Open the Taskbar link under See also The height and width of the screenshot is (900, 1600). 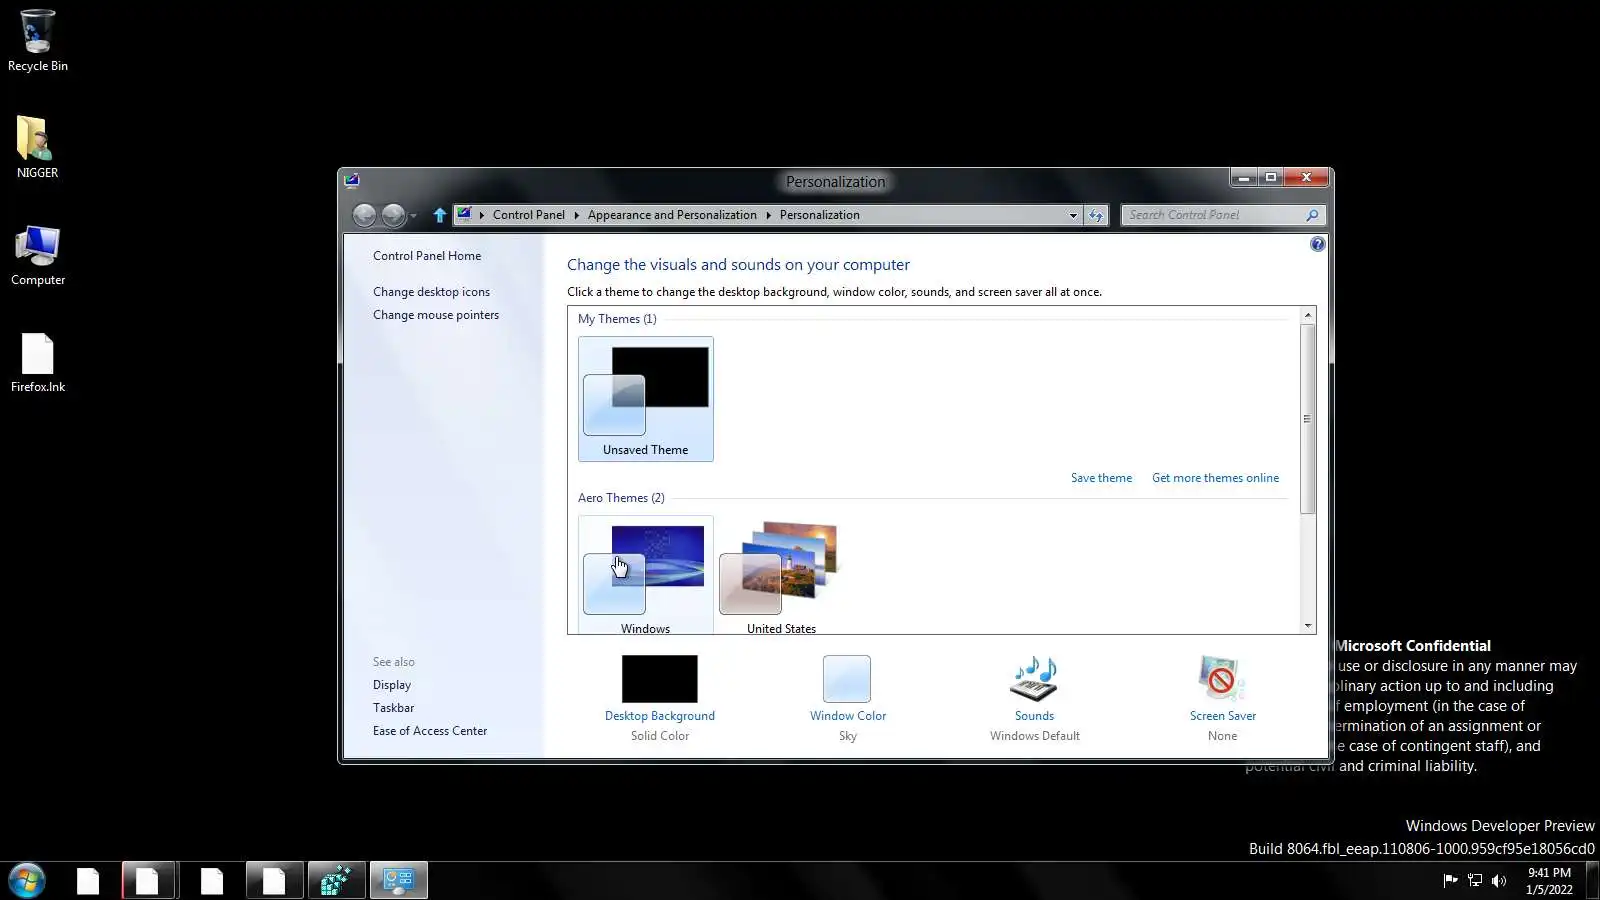point(393,708)
